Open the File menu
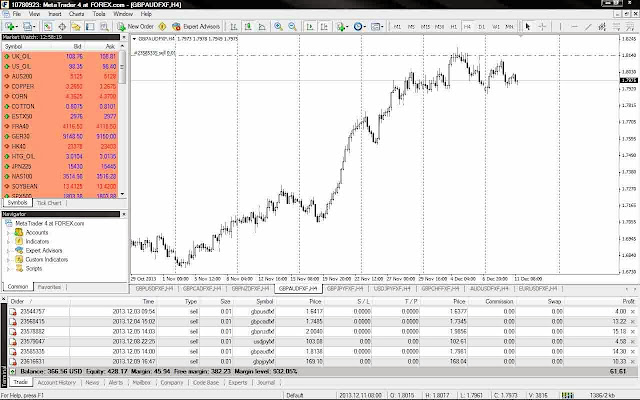The height and width of the screenshot is (400, 640). [x=17, y=14]
